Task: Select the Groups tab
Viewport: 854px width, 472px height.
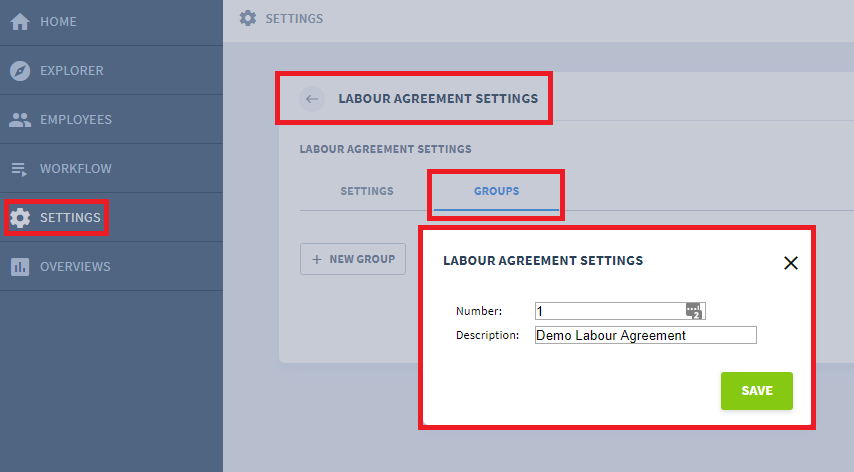Action: [497, 191]
